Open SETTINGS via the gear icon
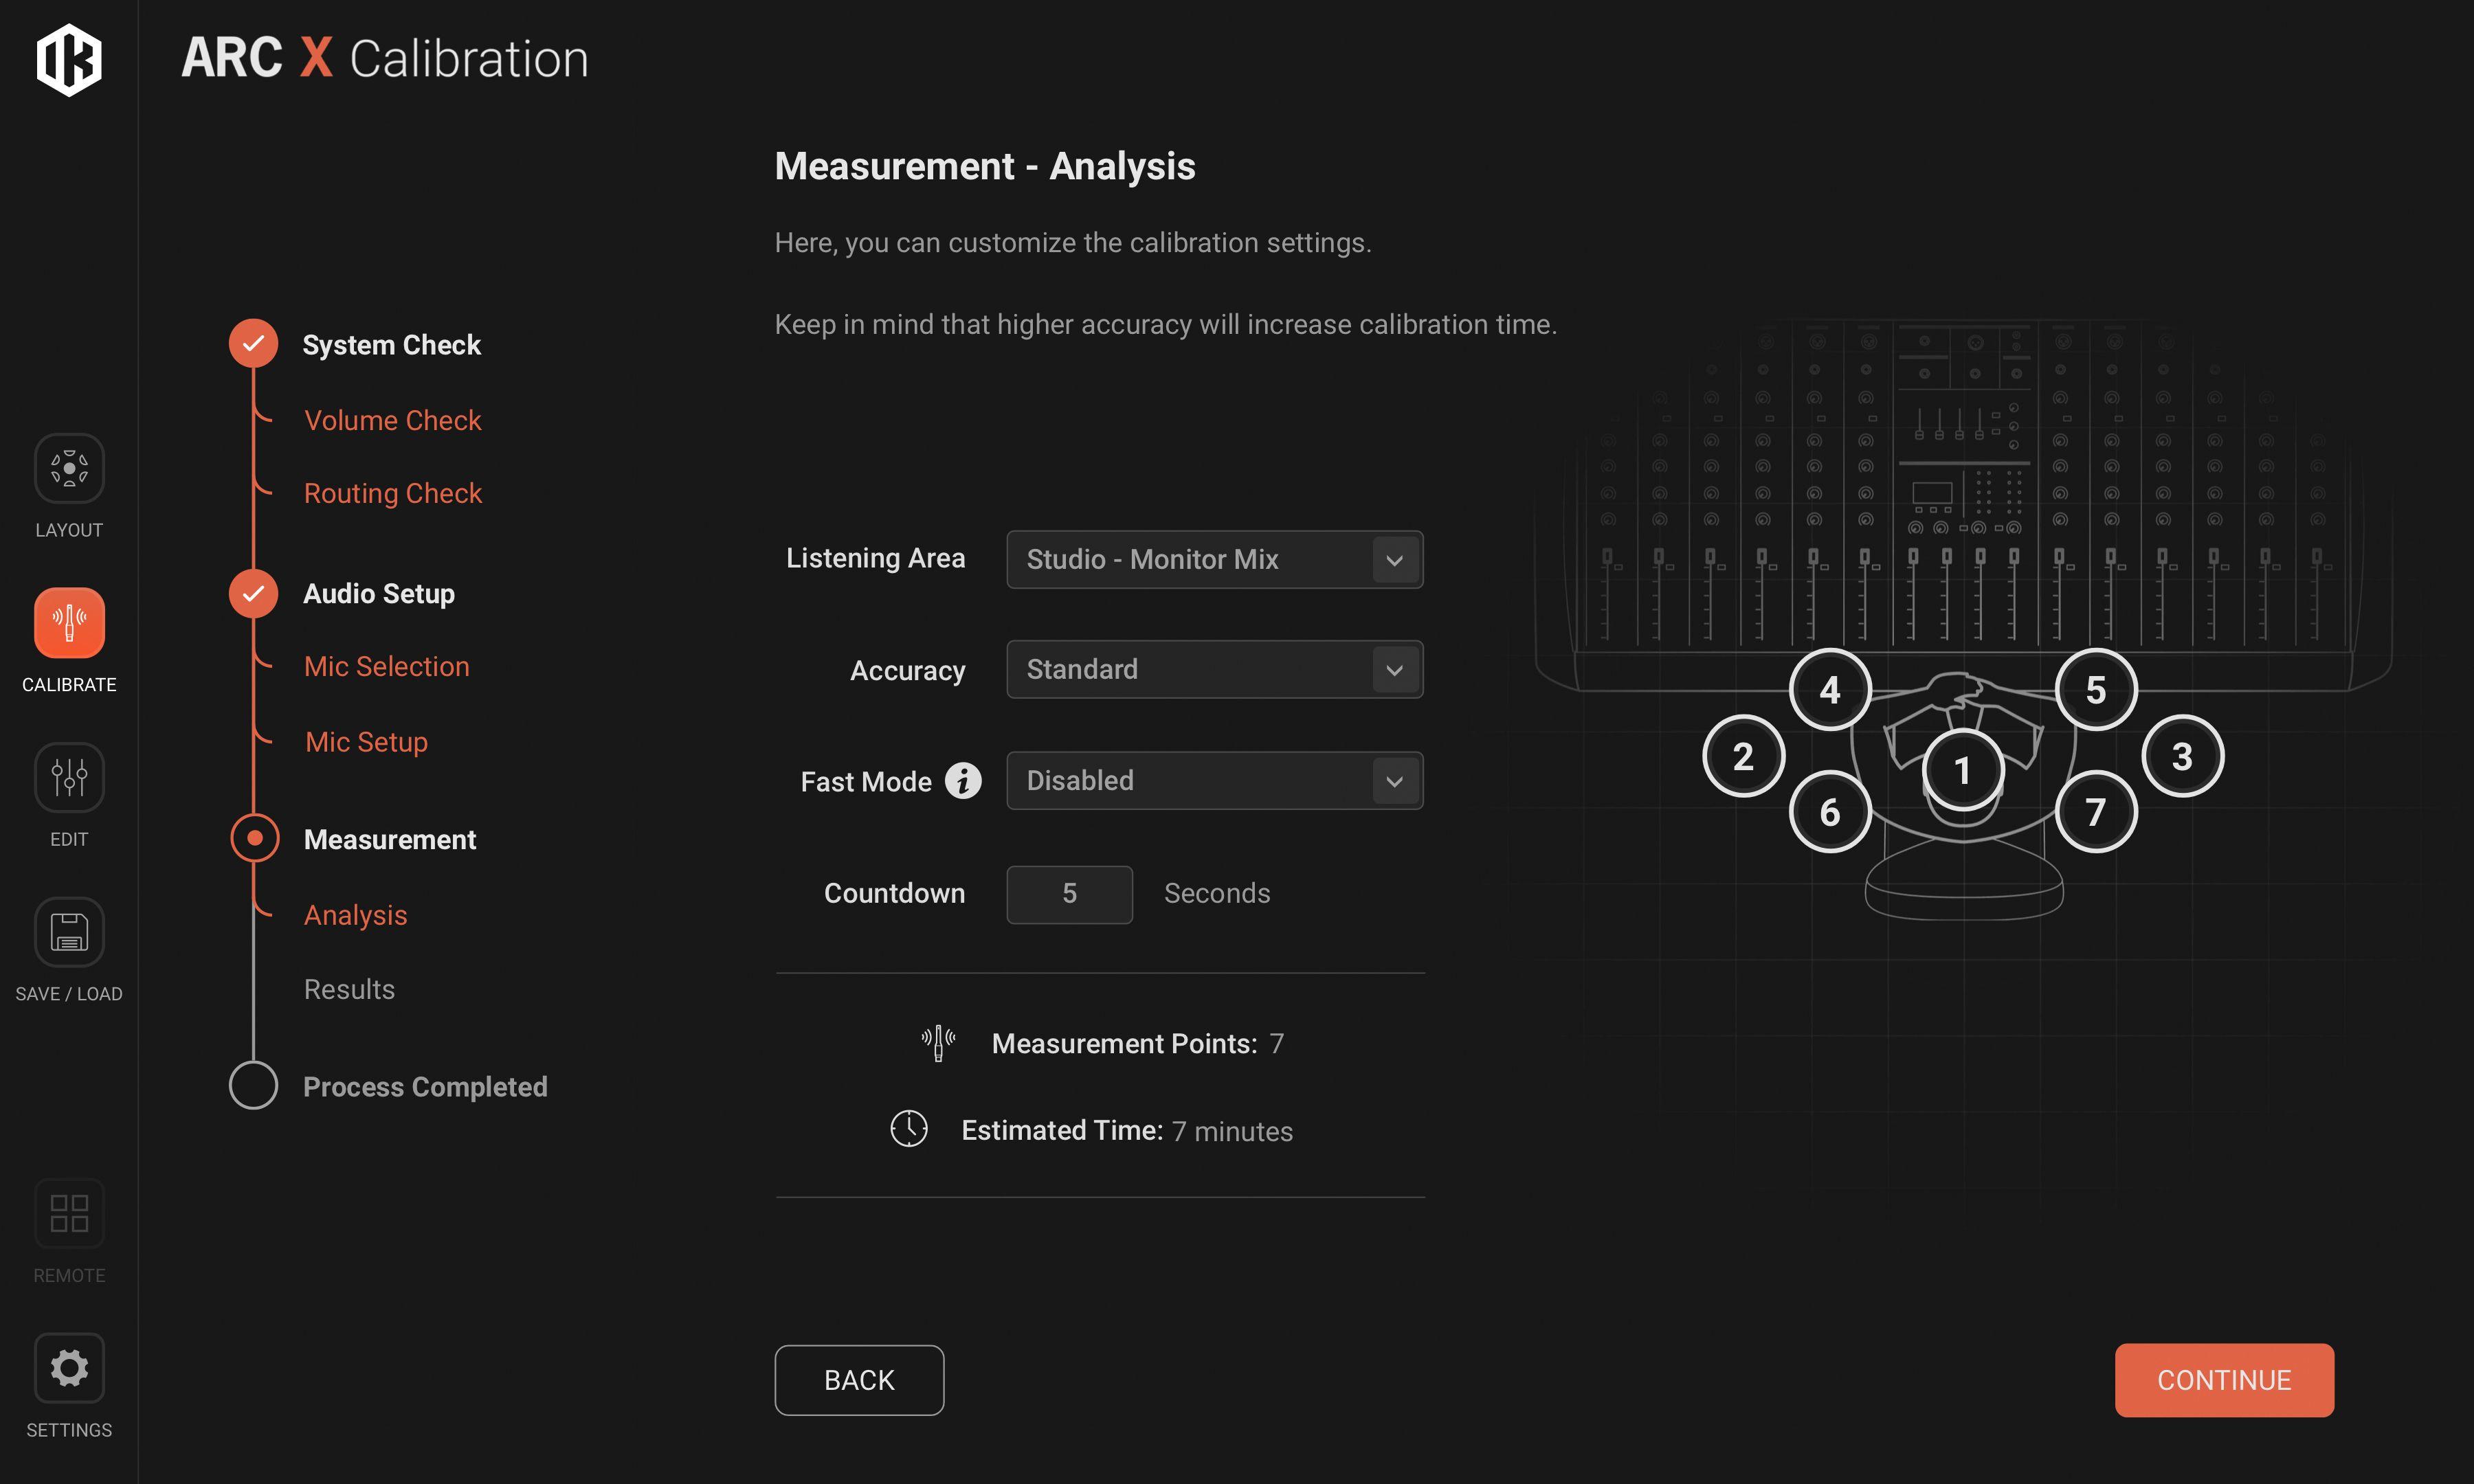The height and width of the screenshot is (1484, 2474). pos(68,1368)
